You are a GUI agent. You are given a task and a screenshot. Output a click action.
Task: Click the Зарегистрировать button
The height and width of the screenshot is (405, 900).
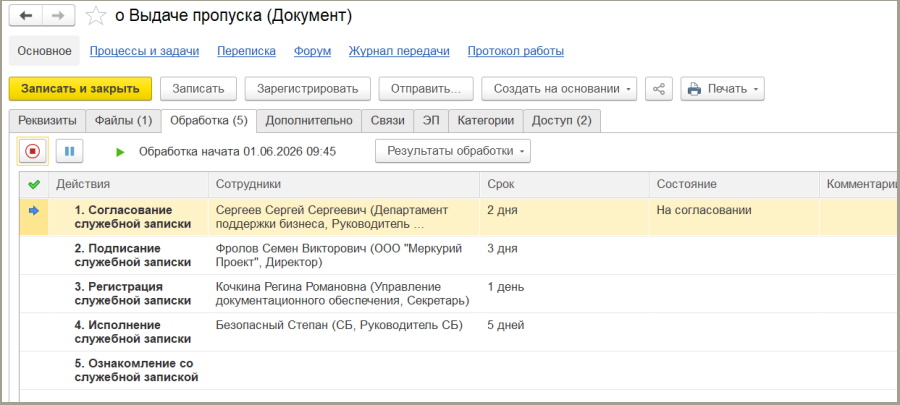pyautogui.click(x=308, y=89)
